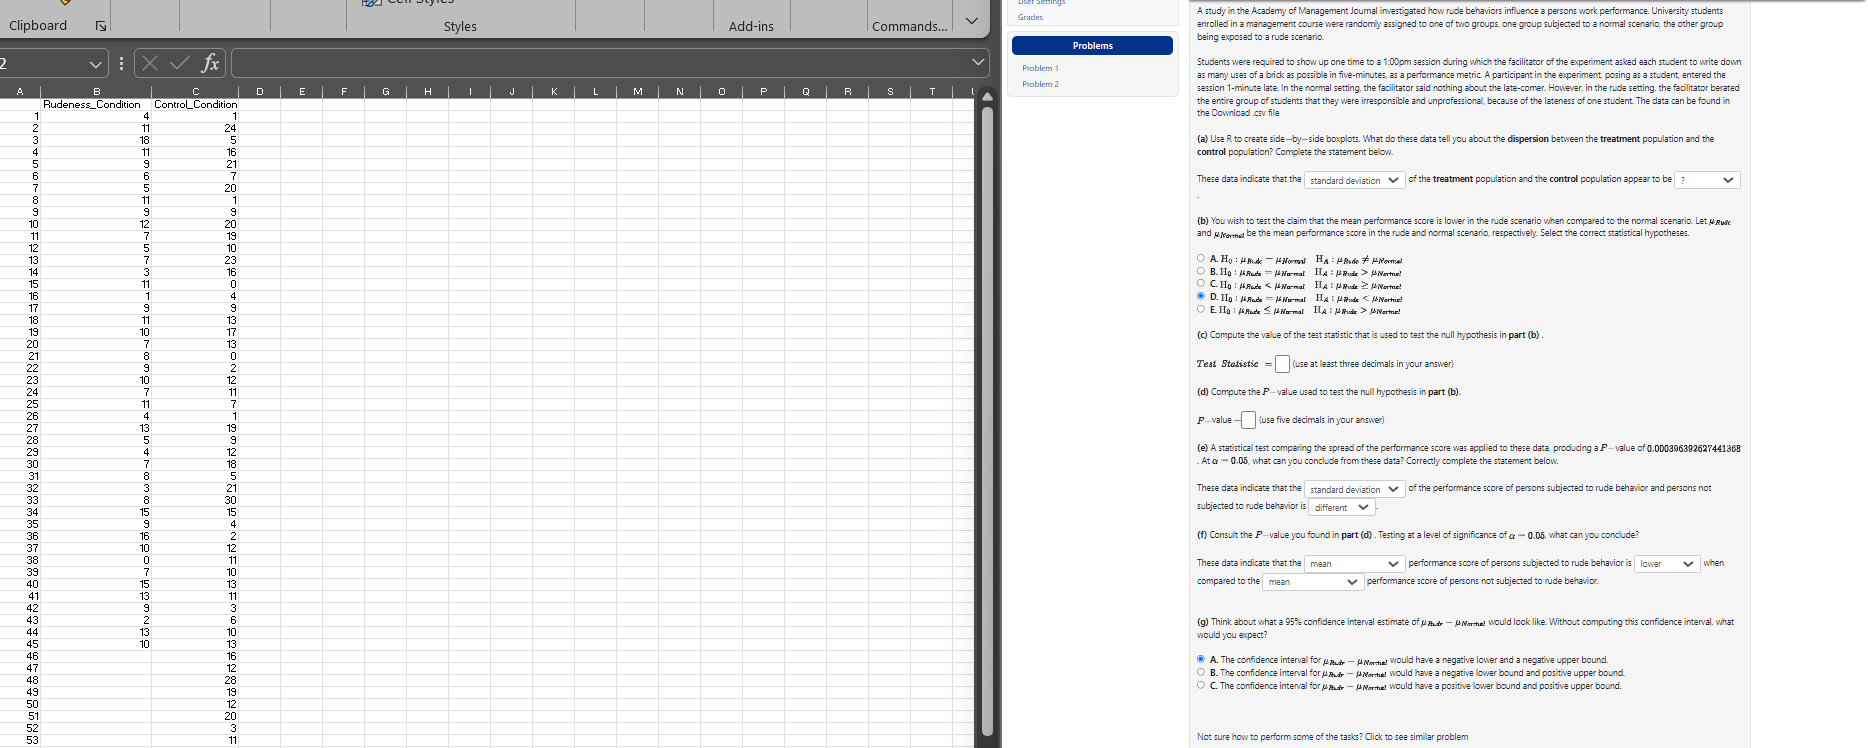Choose confidence interval option A in part (g)
This screenshot has height=748, width=1868.
tap(1201, 659)
